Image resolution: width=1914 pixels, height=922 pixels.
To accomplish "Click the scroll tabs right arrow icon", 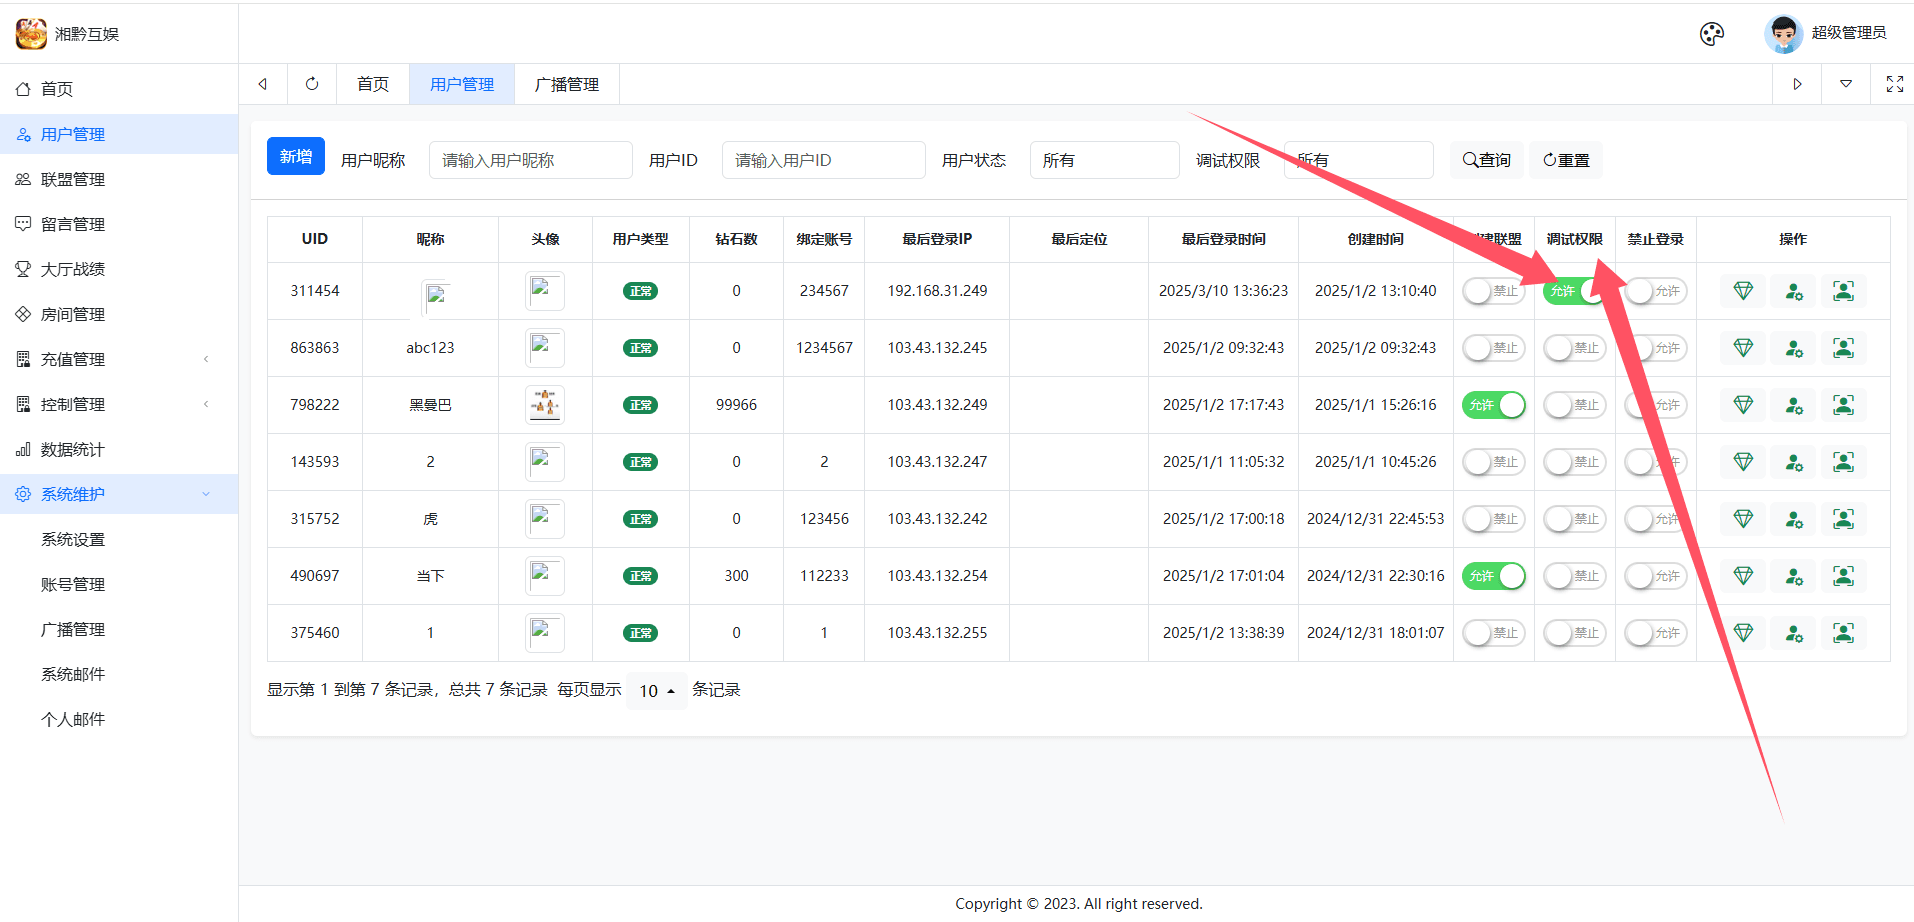I will coord(1797,84).
